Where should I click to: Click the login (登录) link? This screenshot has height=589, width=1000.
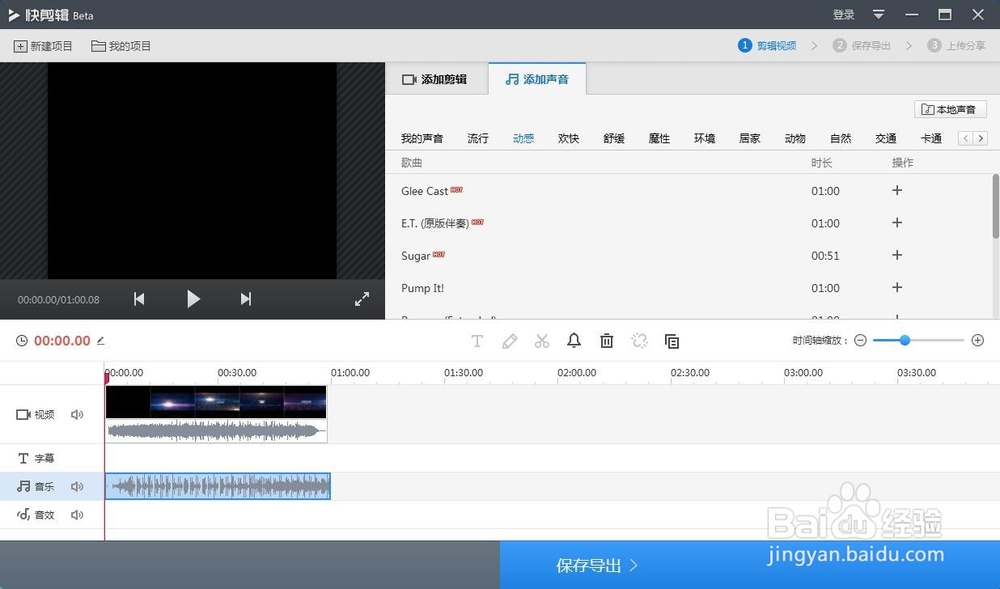click(843, 15)
